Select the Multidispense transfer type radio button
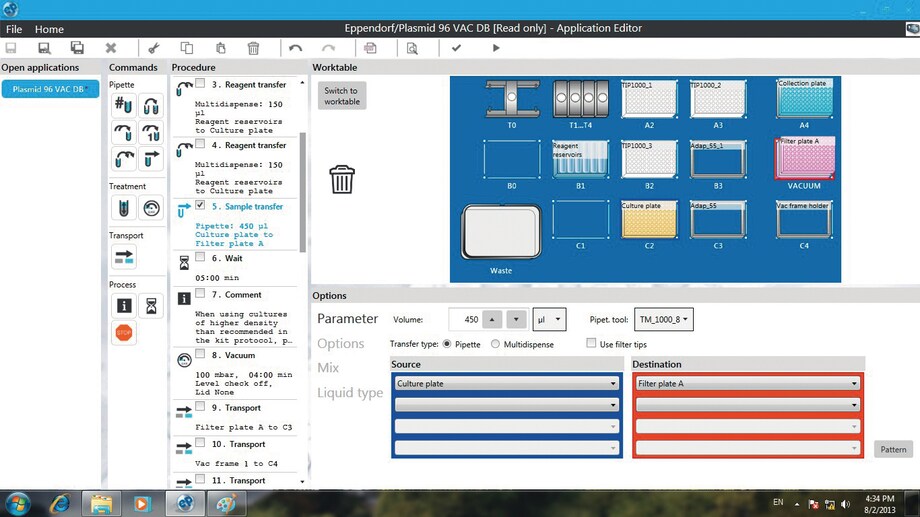920x517 pixels. (x=495, y=344)
